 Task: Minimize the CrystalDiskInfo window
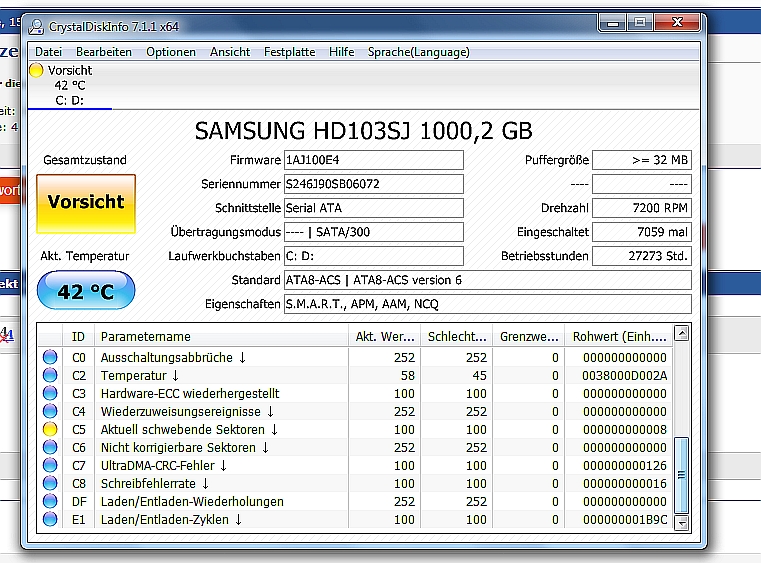pos(613,22)
